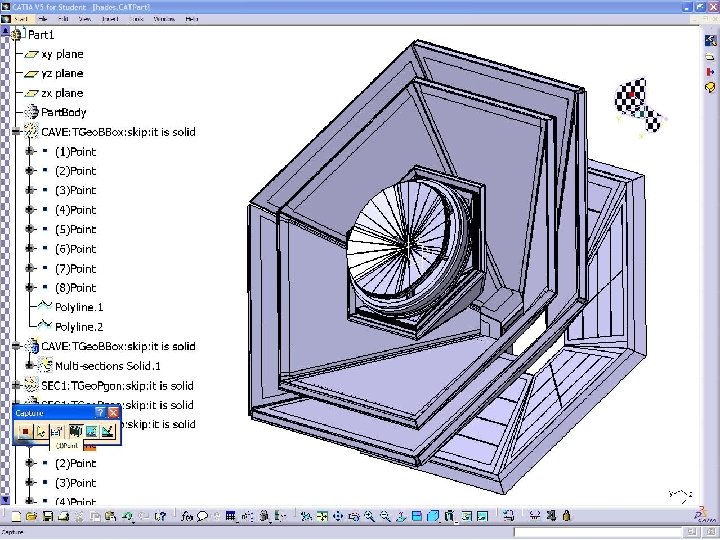
Task: Select capture area cursor icon in Capture dialog
Action: (41, 432)
